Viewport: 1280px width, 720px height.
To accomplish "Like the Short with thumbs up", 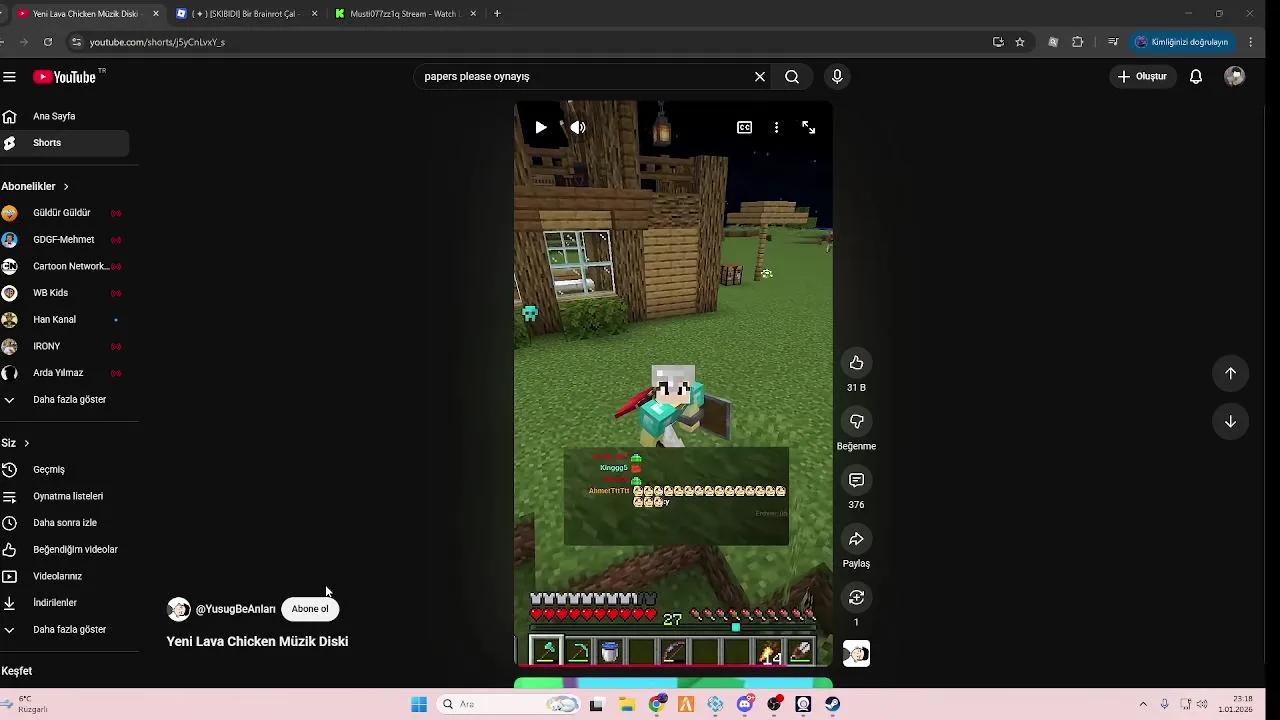I will pos(856,363).
